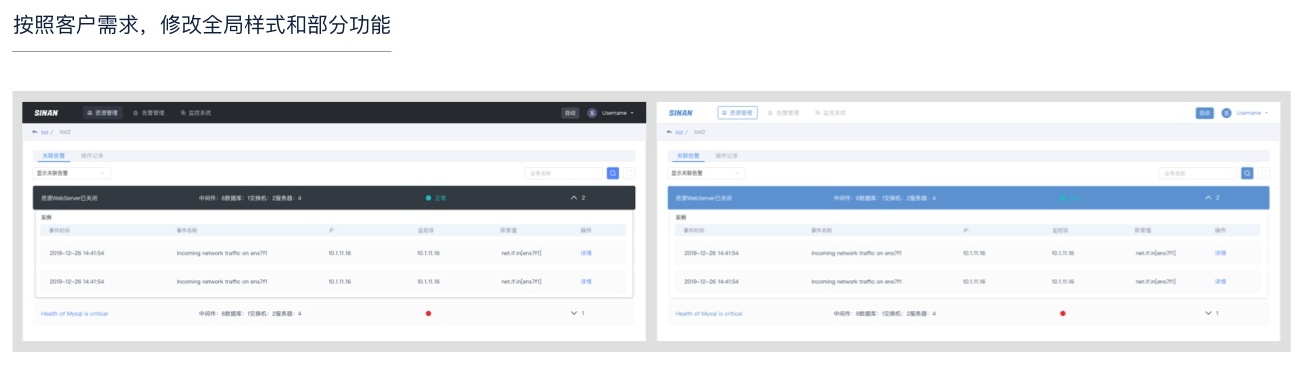The width and height of the screenshot is (1304, 370).
Task: Click the 自动 button in dark-theme header
Action: pos(570,113)
